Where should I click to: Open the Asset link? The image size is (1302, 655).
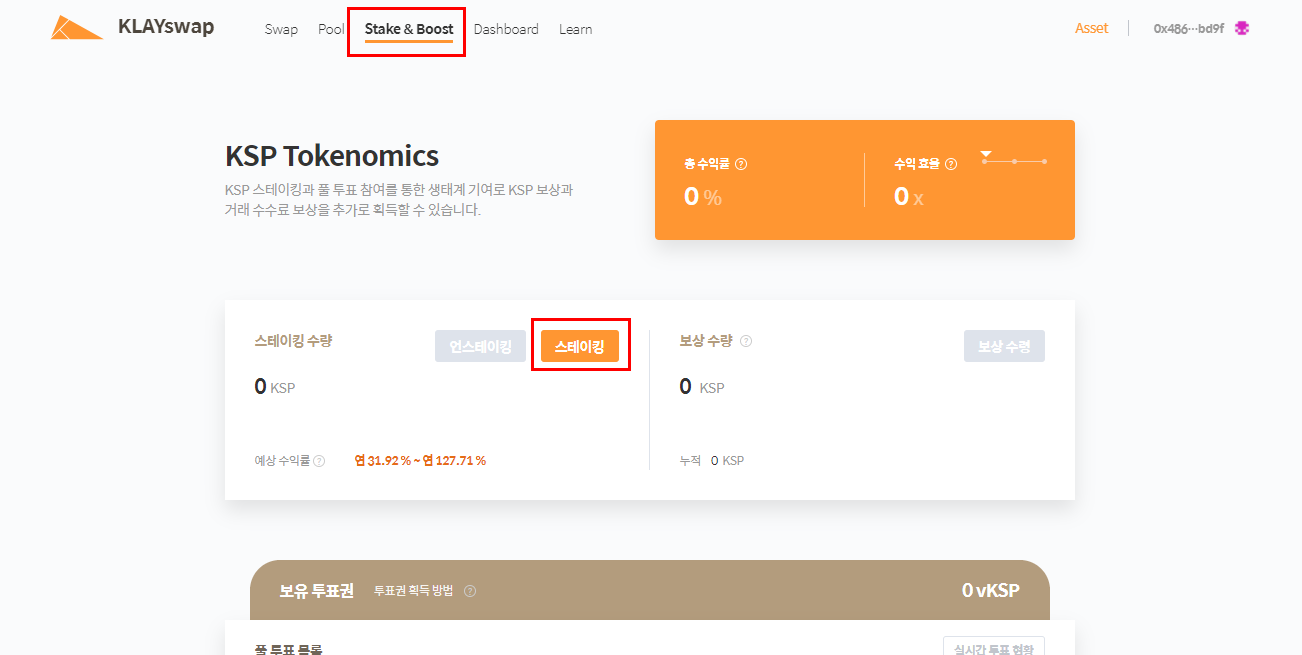[x=1091, y=29]
